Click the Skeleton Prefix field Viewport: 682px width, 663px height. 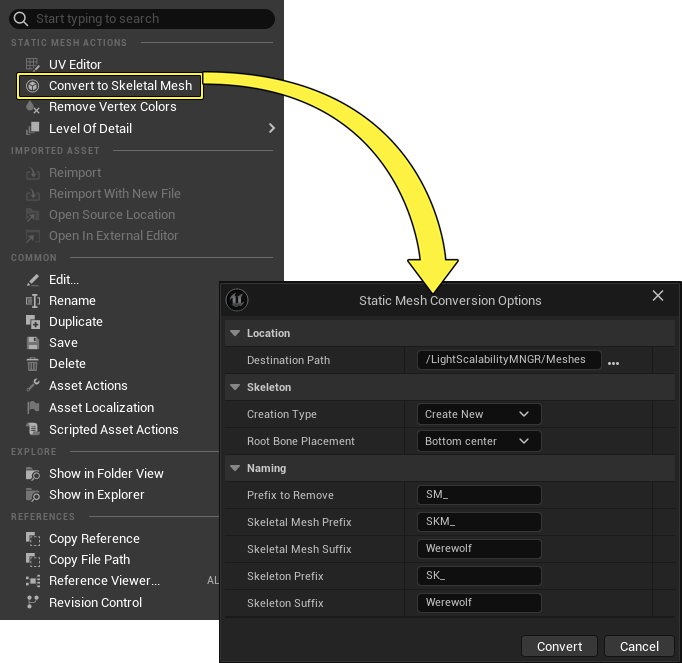pos(479,576)
